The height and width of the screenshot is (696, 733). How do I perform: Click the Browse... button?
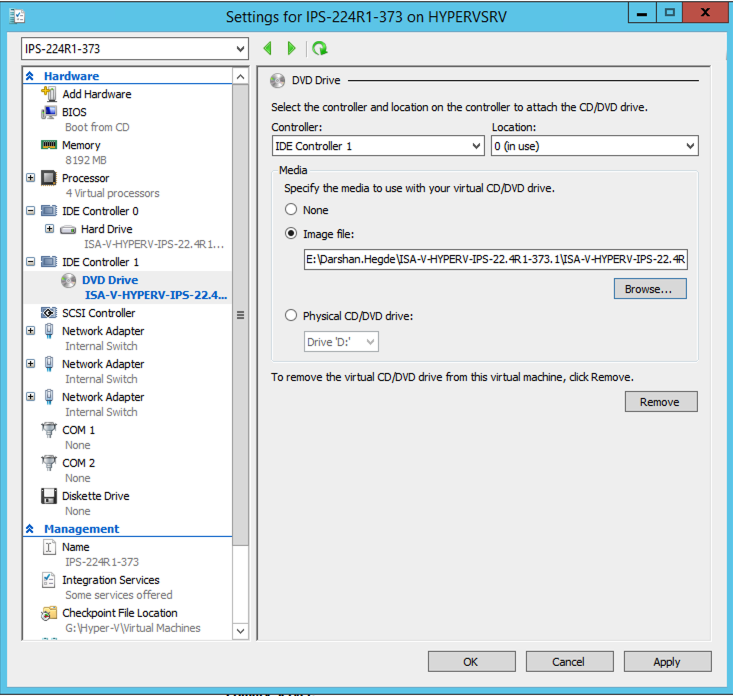(650, 289)
